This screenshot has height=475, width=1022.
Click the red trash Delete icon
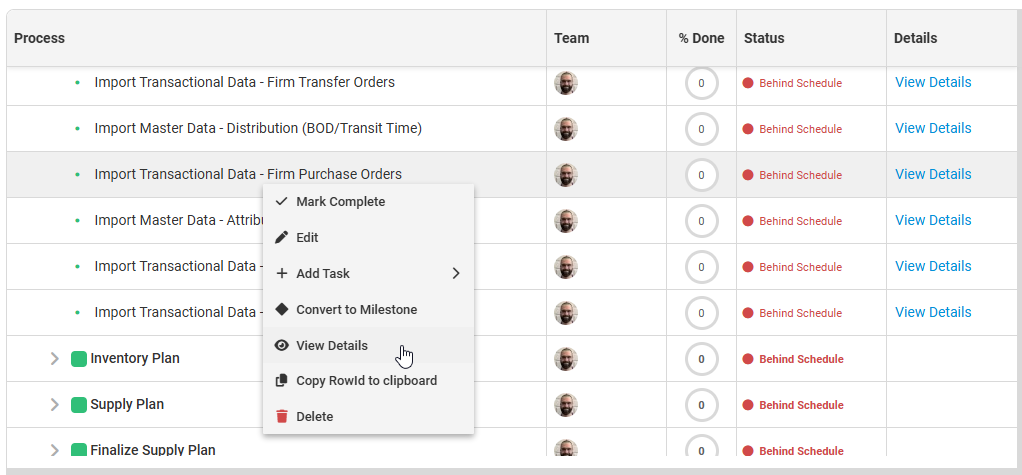[x=281, y=417]
